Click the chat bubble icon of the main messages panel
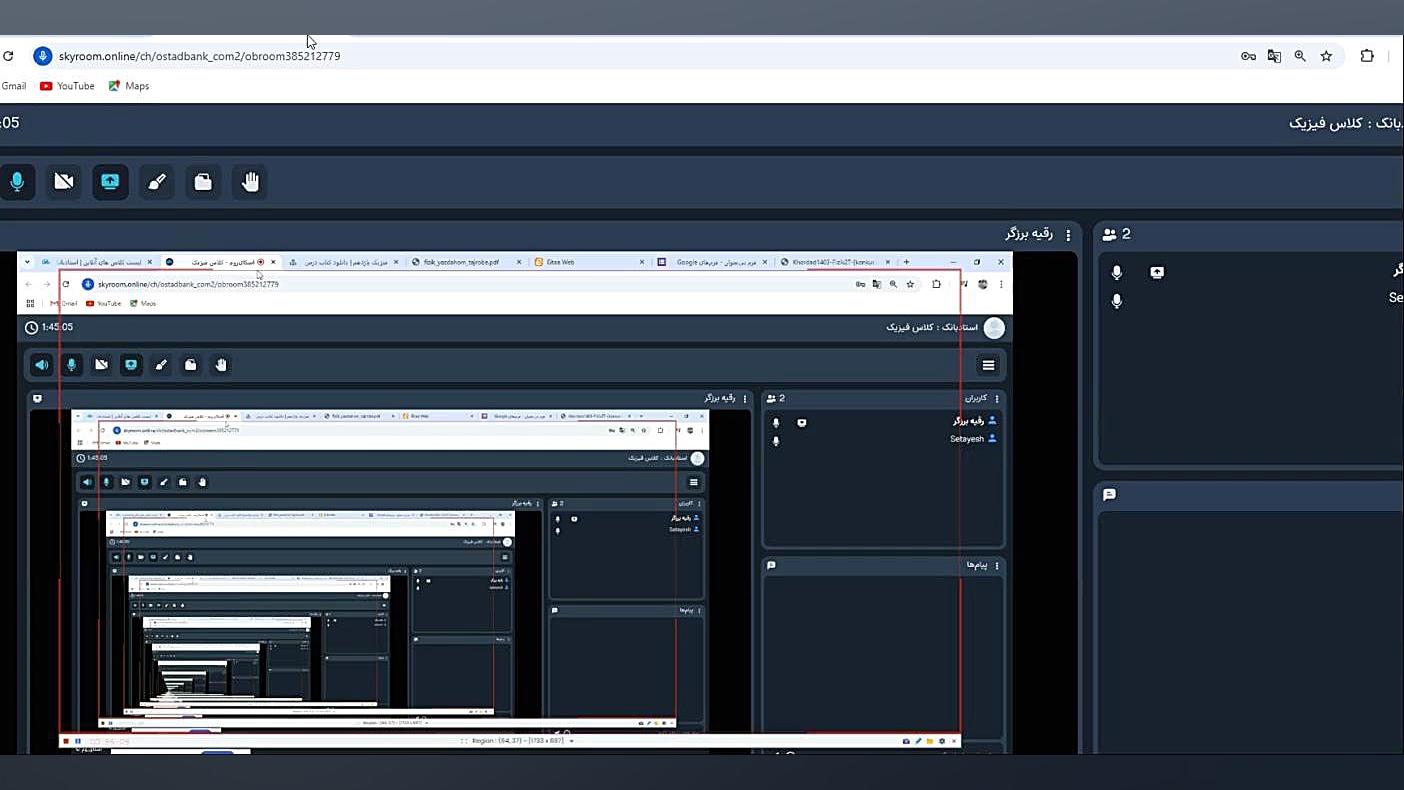 (x=1109, y=494)
